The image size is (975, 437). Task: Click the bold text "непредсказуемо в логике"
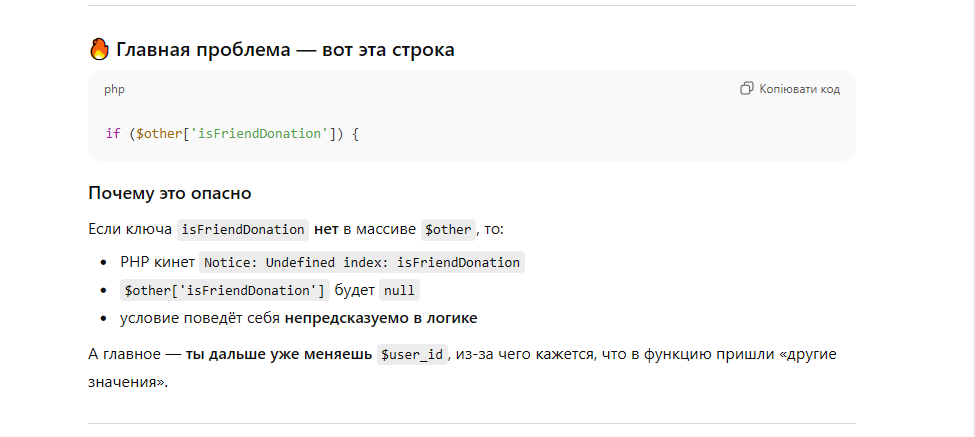pyautogui.click(x=380, y=318)
